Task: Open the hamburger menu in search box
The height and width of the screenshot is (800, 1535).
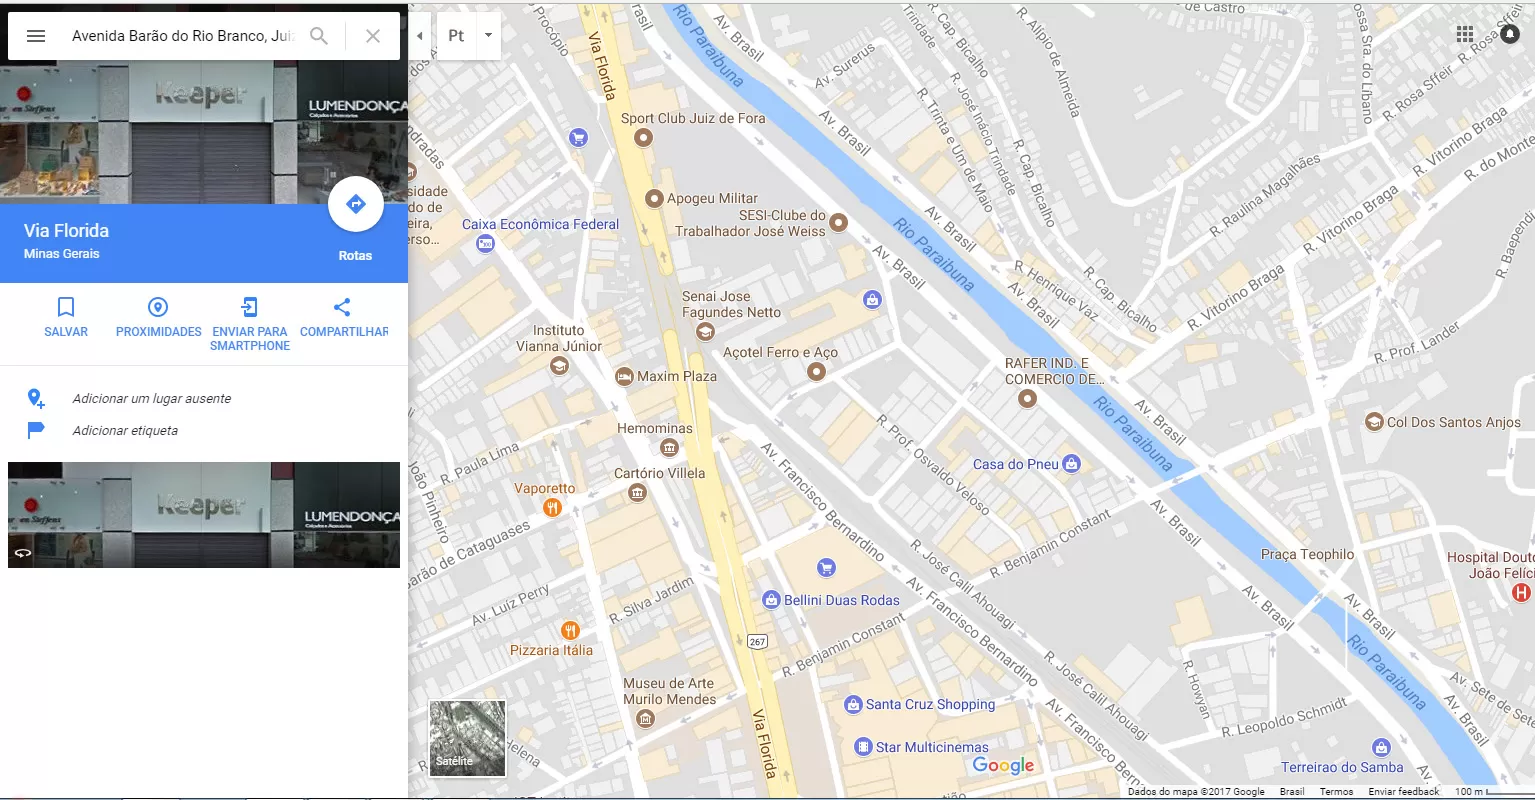Action: [36, 36]
